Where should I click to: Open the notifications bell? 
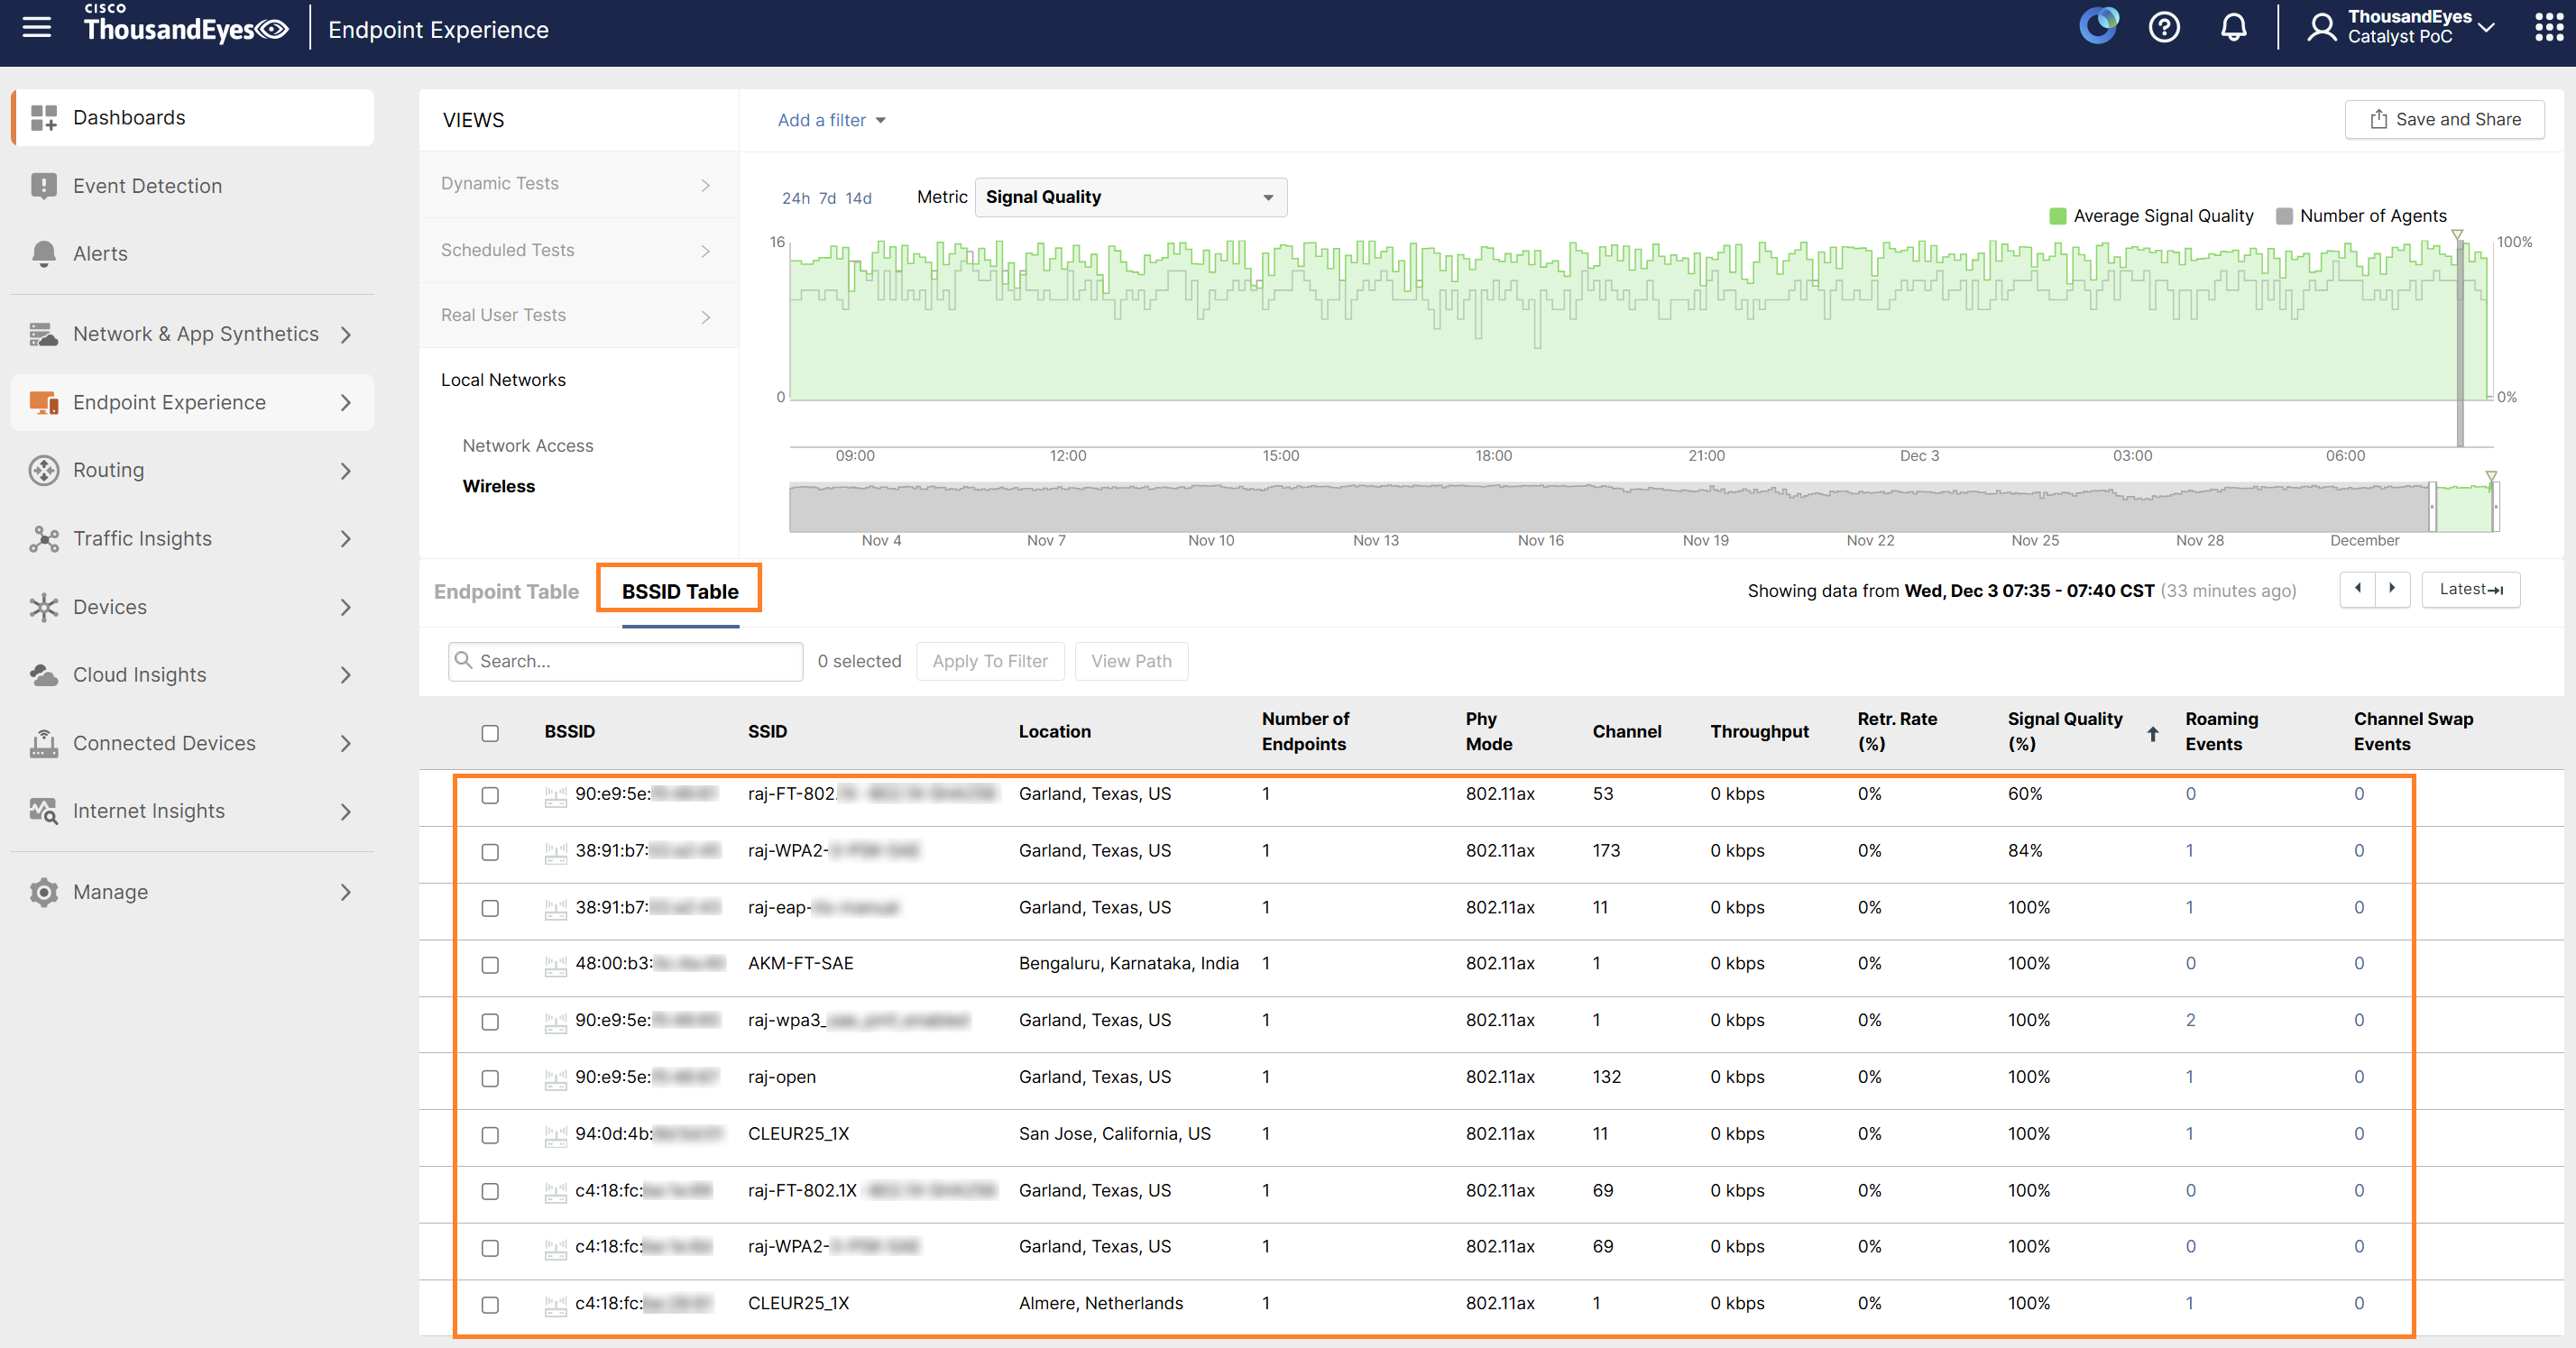2233,27
